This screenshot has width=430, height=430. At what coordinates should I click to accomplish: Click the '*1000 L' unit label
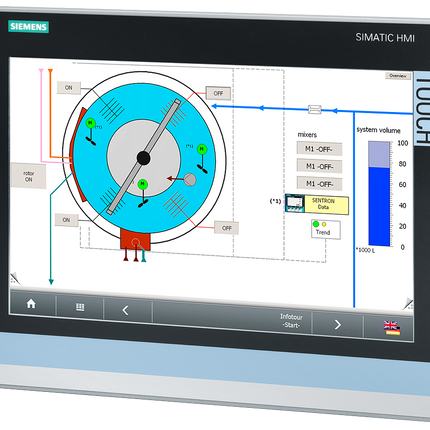[365, 250]
